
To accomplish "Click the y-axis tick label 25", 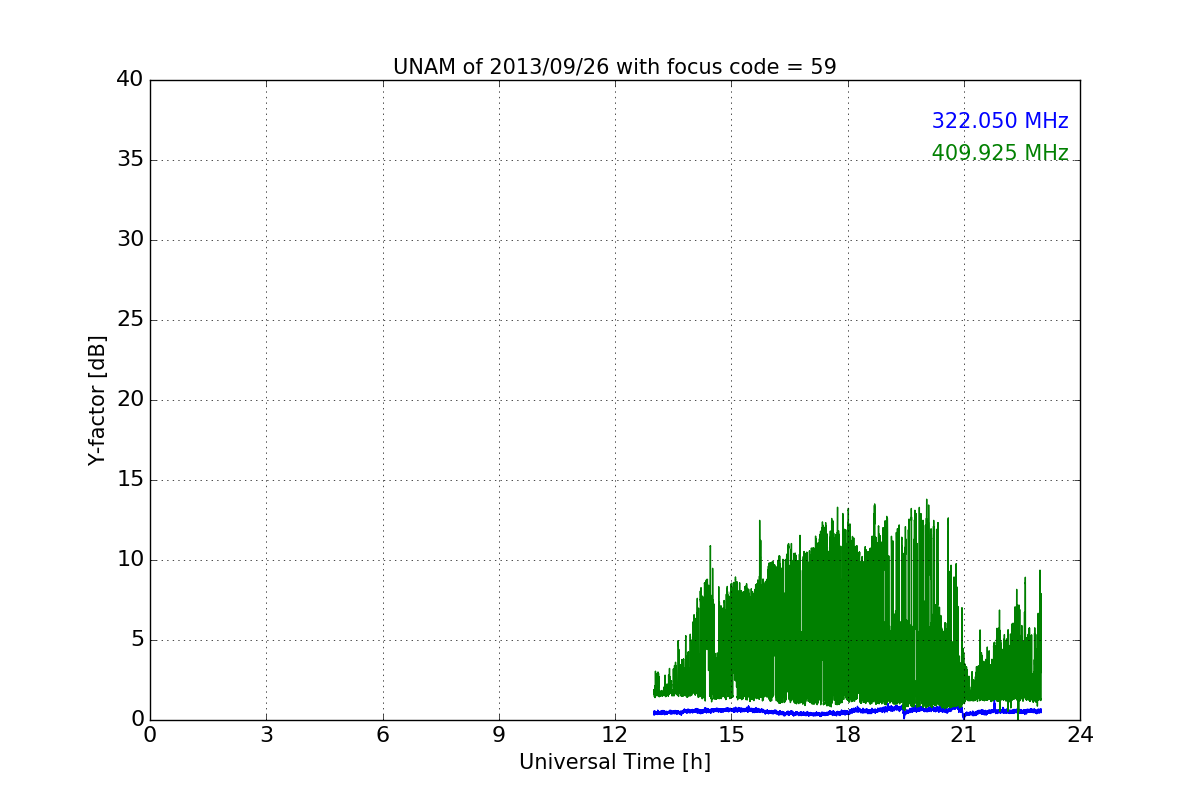I will tap(130, 319).
